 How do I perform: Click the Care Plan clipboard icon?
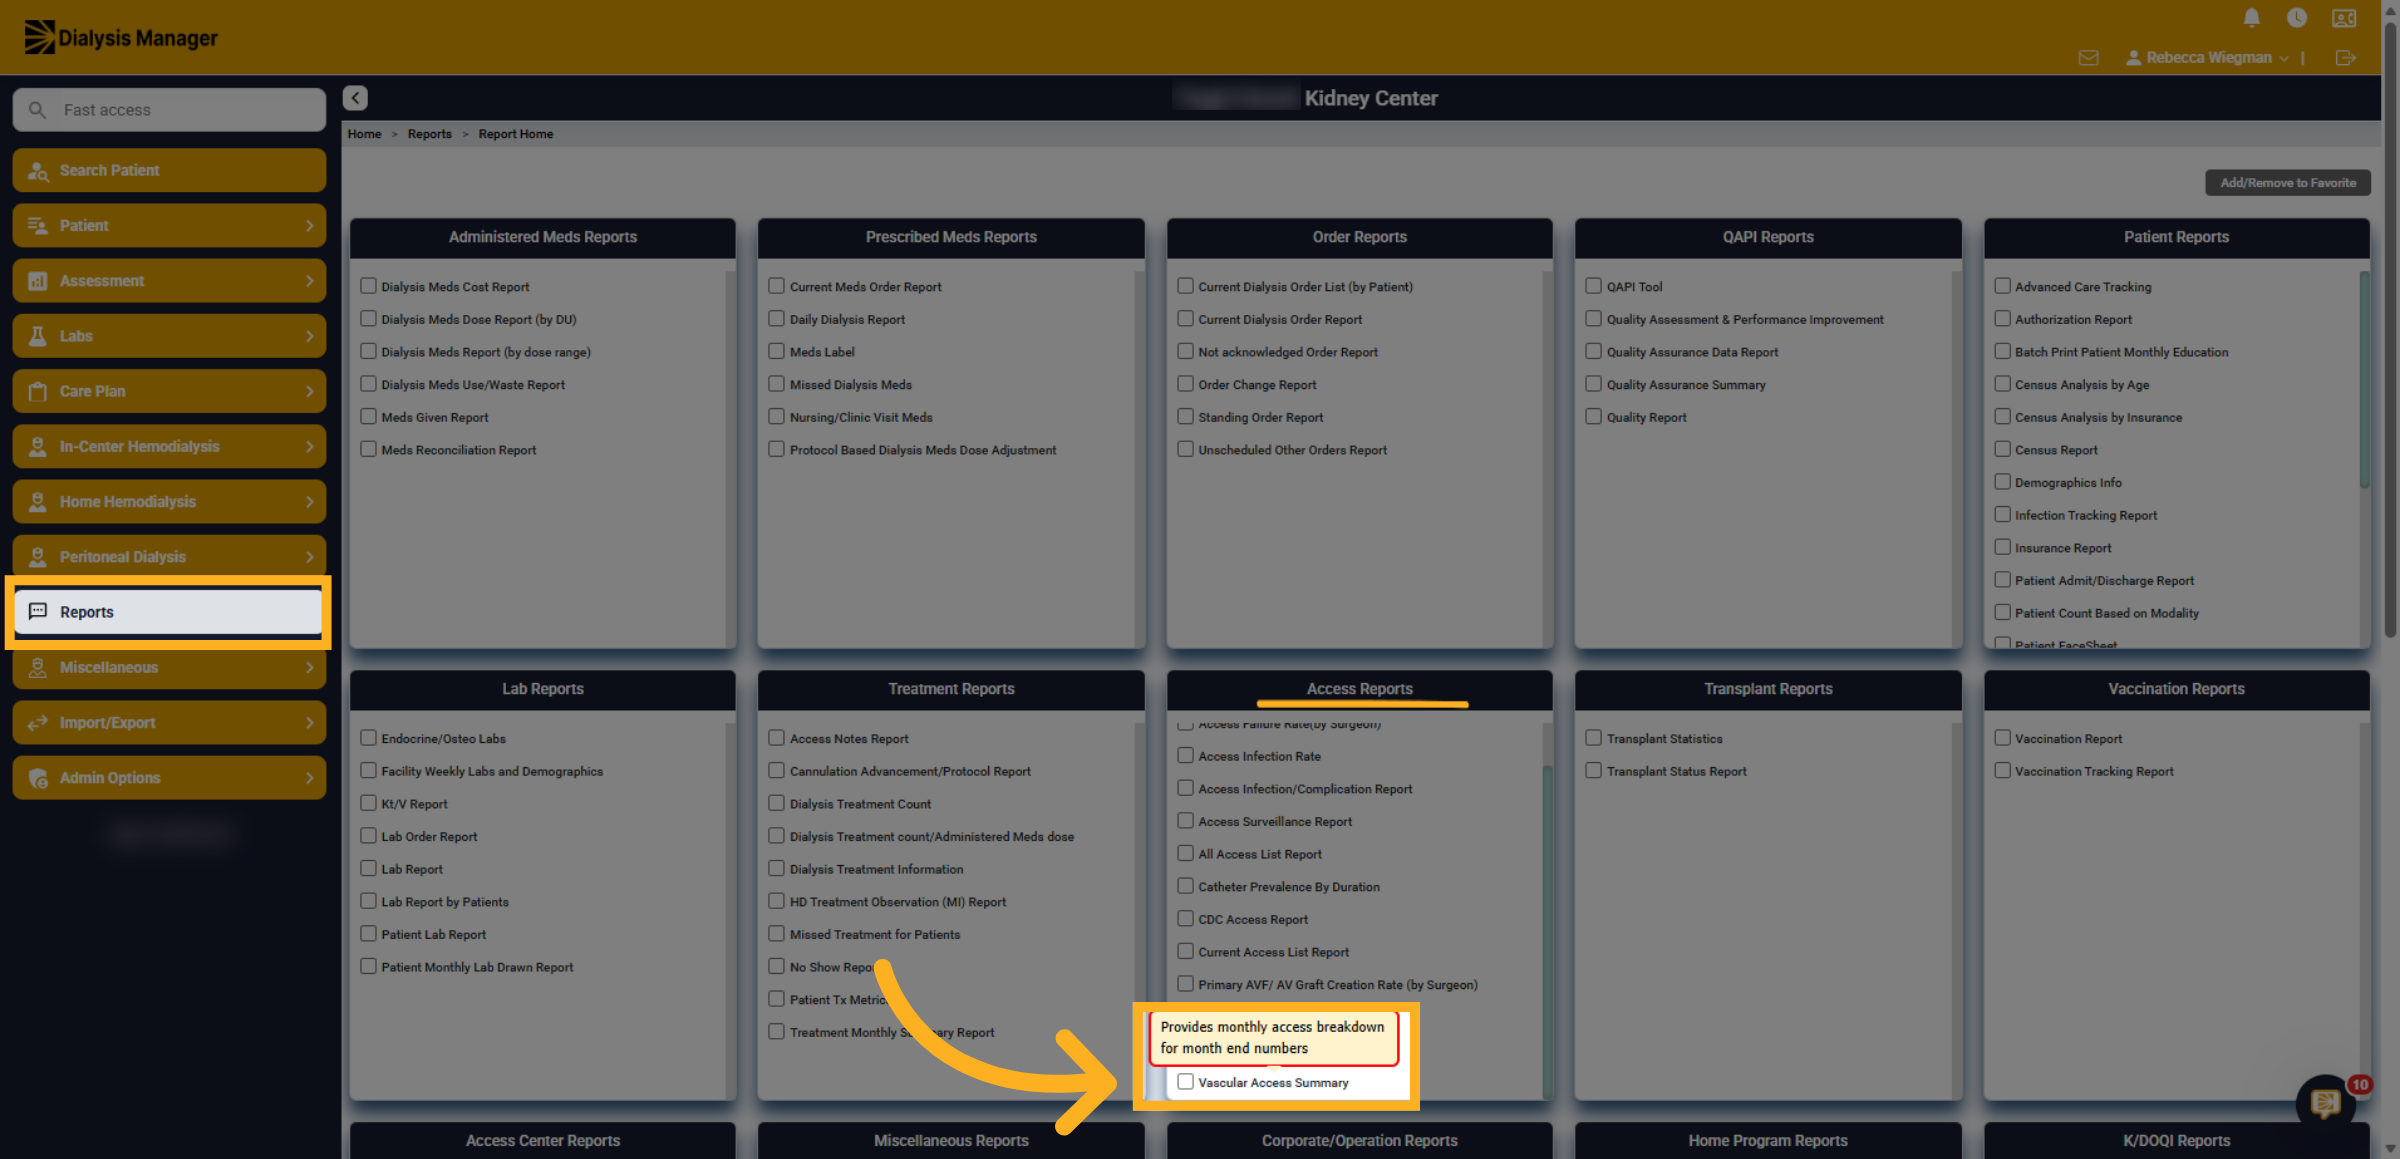tap(38, 391)
